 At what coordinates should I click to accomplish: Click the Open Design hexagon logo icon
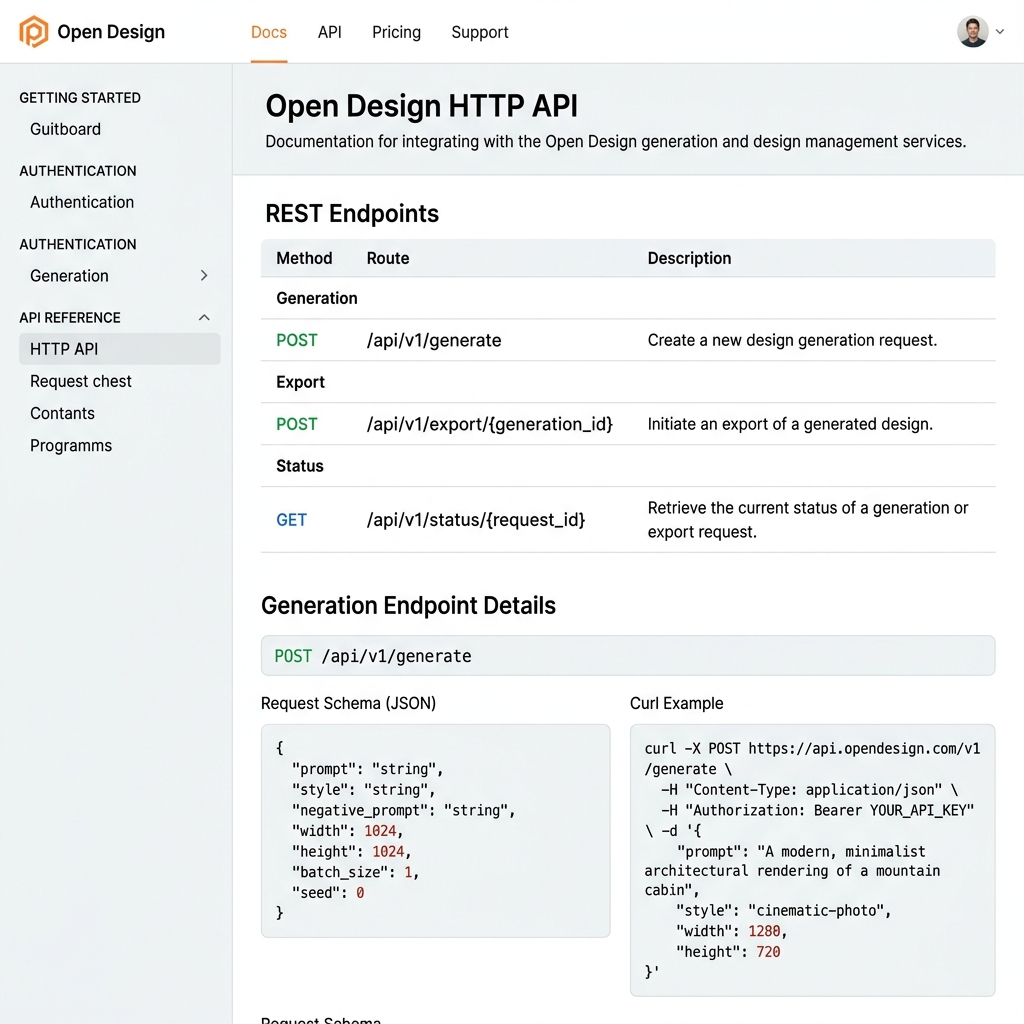[x=33, y=31]
